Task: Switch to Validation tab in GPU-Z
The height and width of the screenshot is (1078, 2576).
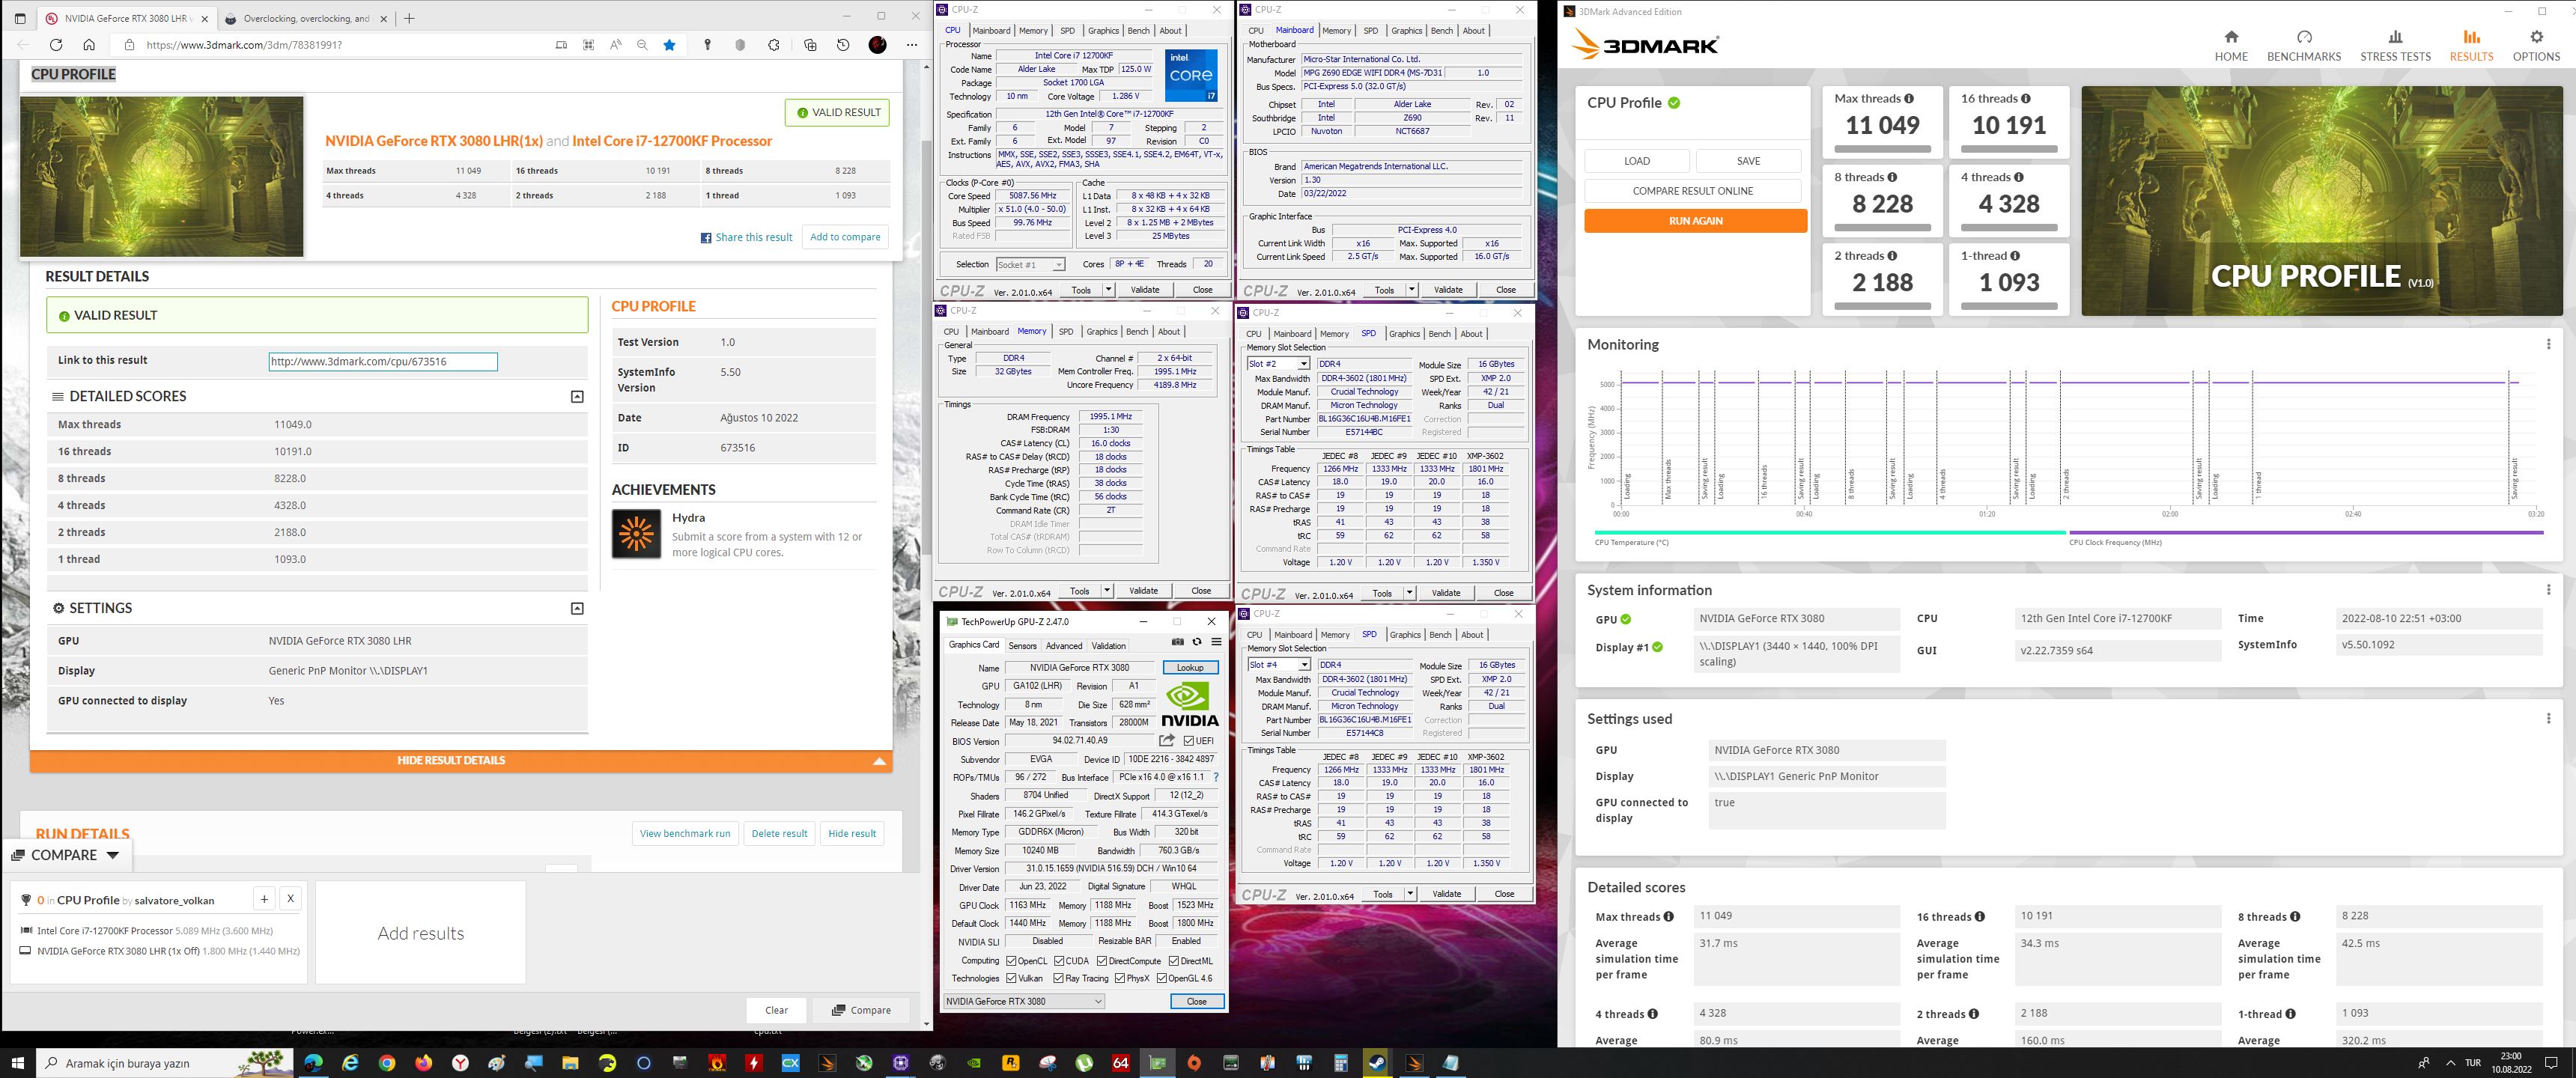Action: pyautogui.click(x=1108, y=646)
